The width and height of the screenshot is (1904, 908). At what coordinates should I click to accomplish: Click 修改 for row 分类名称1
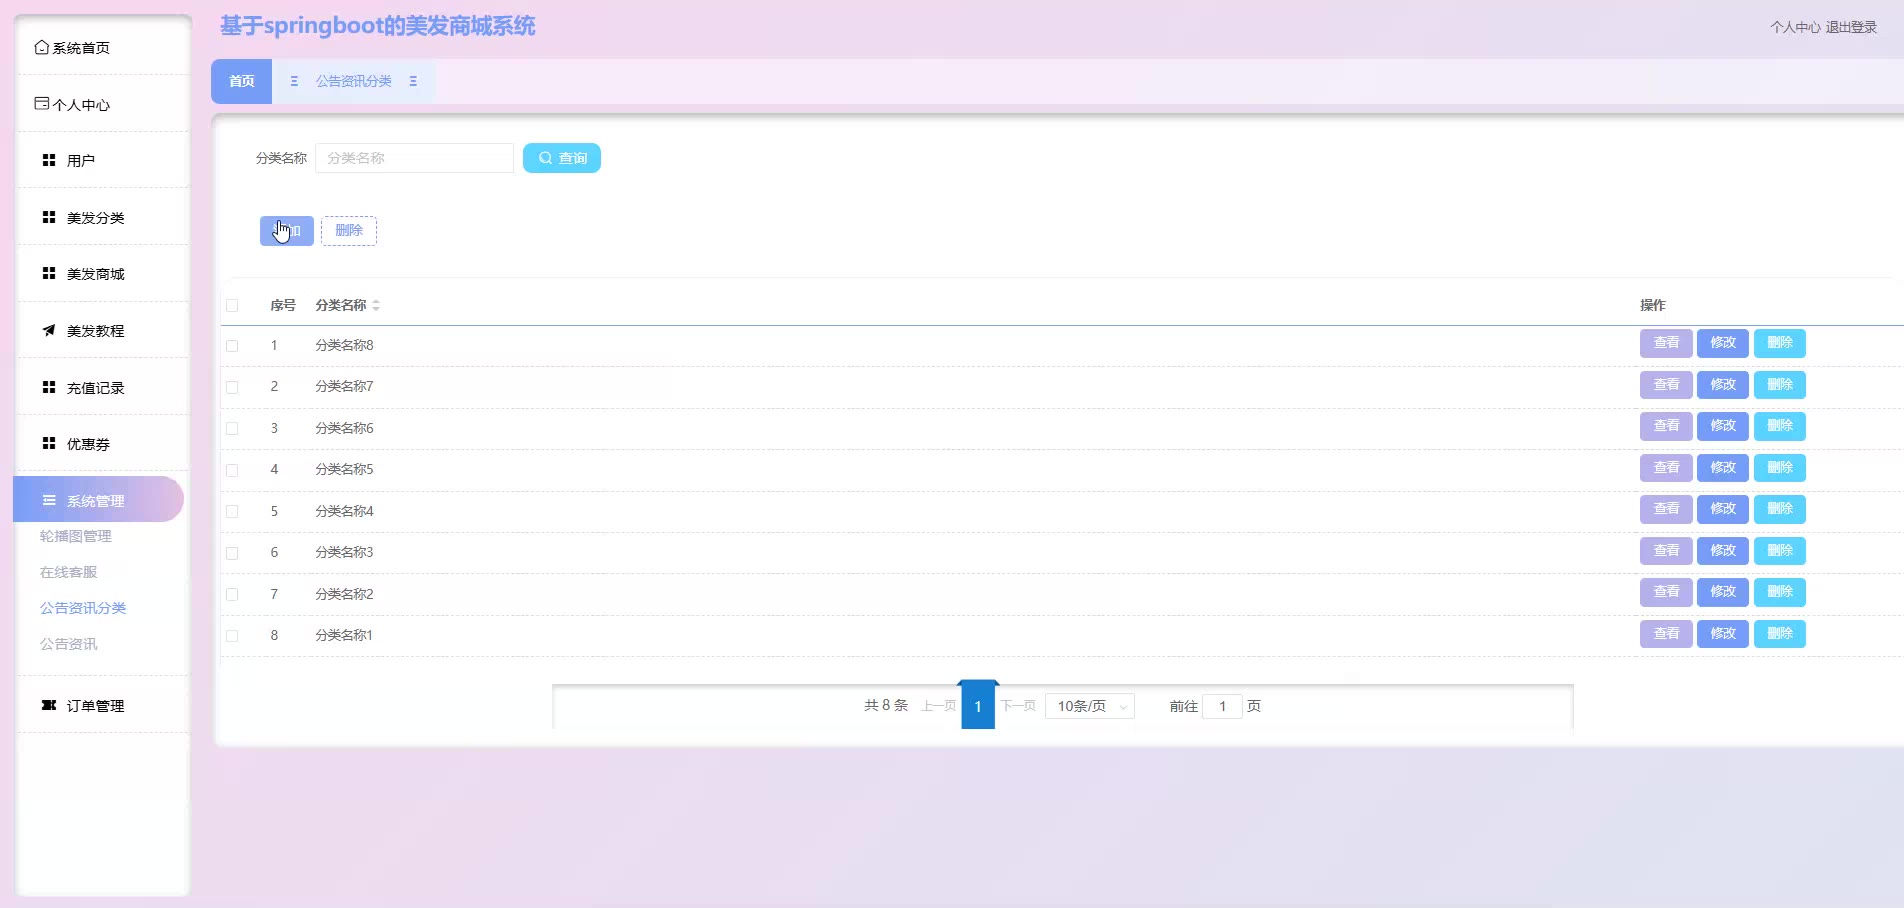pyautogui.click(x=1723, y=634)
